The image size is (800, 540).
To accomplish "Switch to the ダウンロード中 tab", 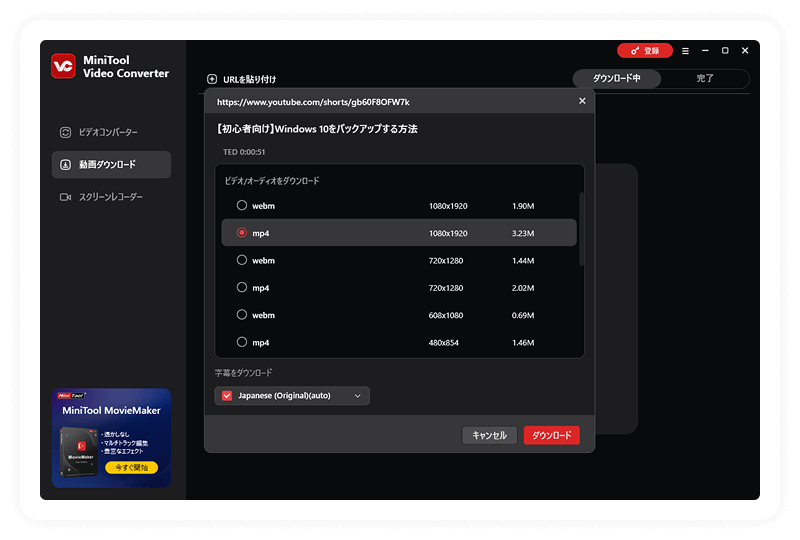I will 617,79.
